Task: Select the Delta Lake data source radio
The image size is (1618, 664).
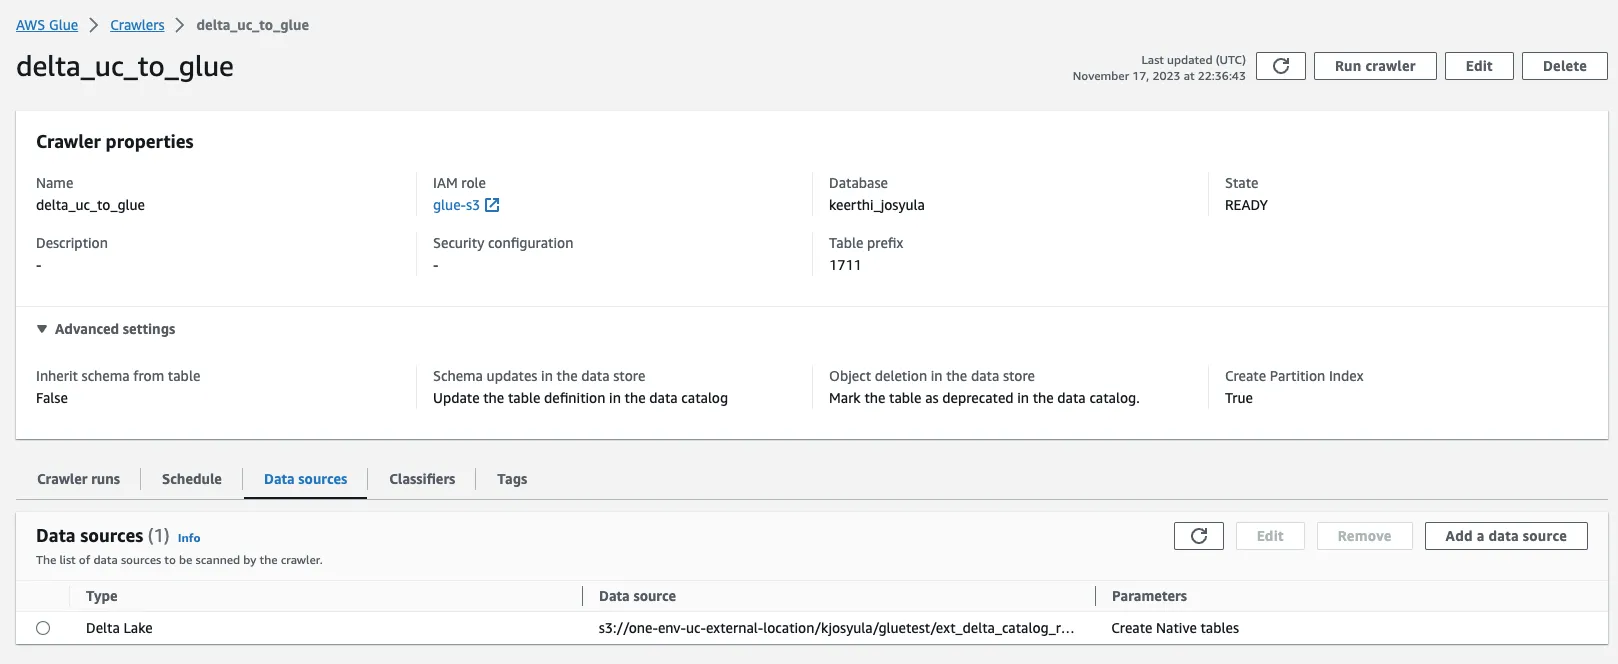Action: coord(43,628)
